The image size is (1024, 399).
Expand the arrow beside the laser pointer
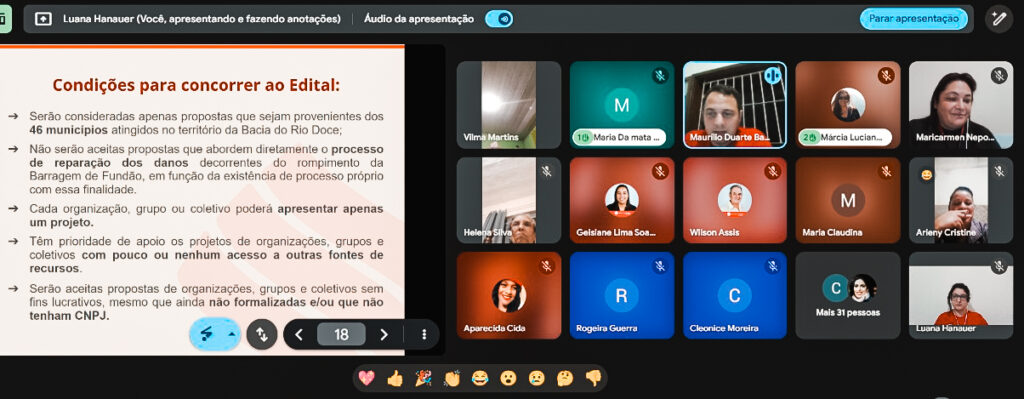(x=231, y=334)
